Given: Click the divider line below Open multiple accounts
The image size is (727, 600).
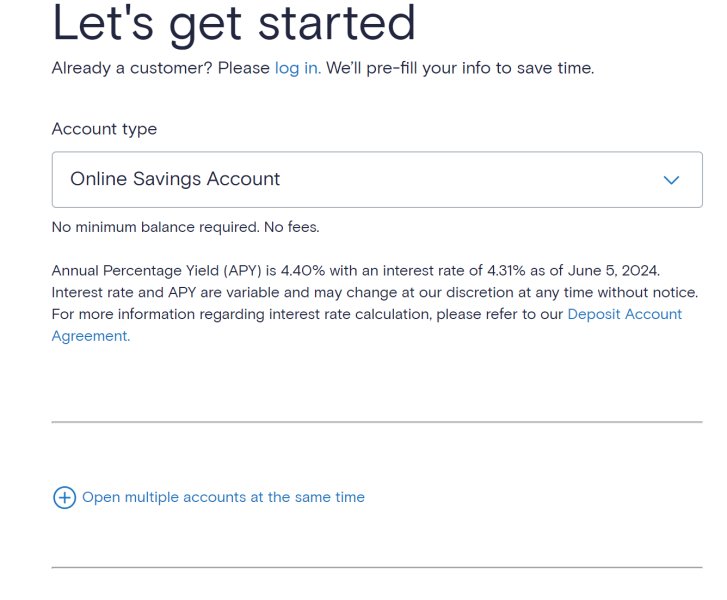Looking at the screenshot, I should point(377,568).
